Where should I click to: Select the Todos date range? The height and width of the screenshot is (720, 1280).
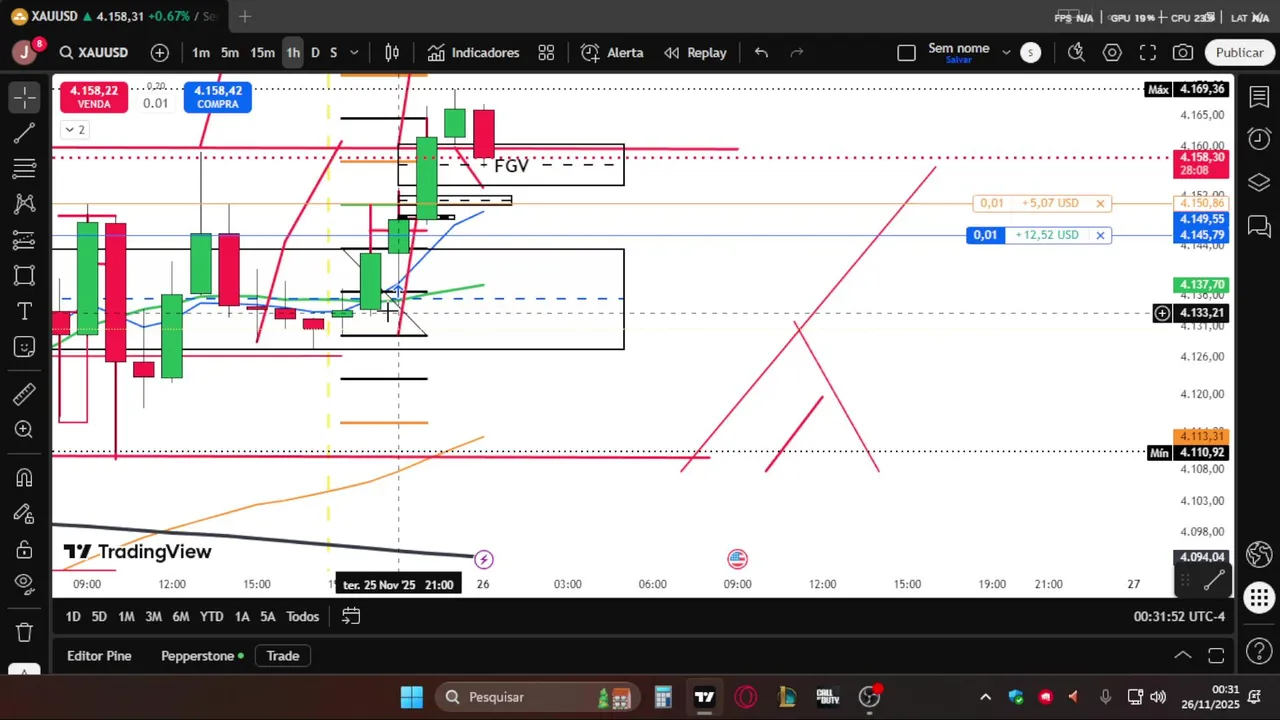(302, 617)
